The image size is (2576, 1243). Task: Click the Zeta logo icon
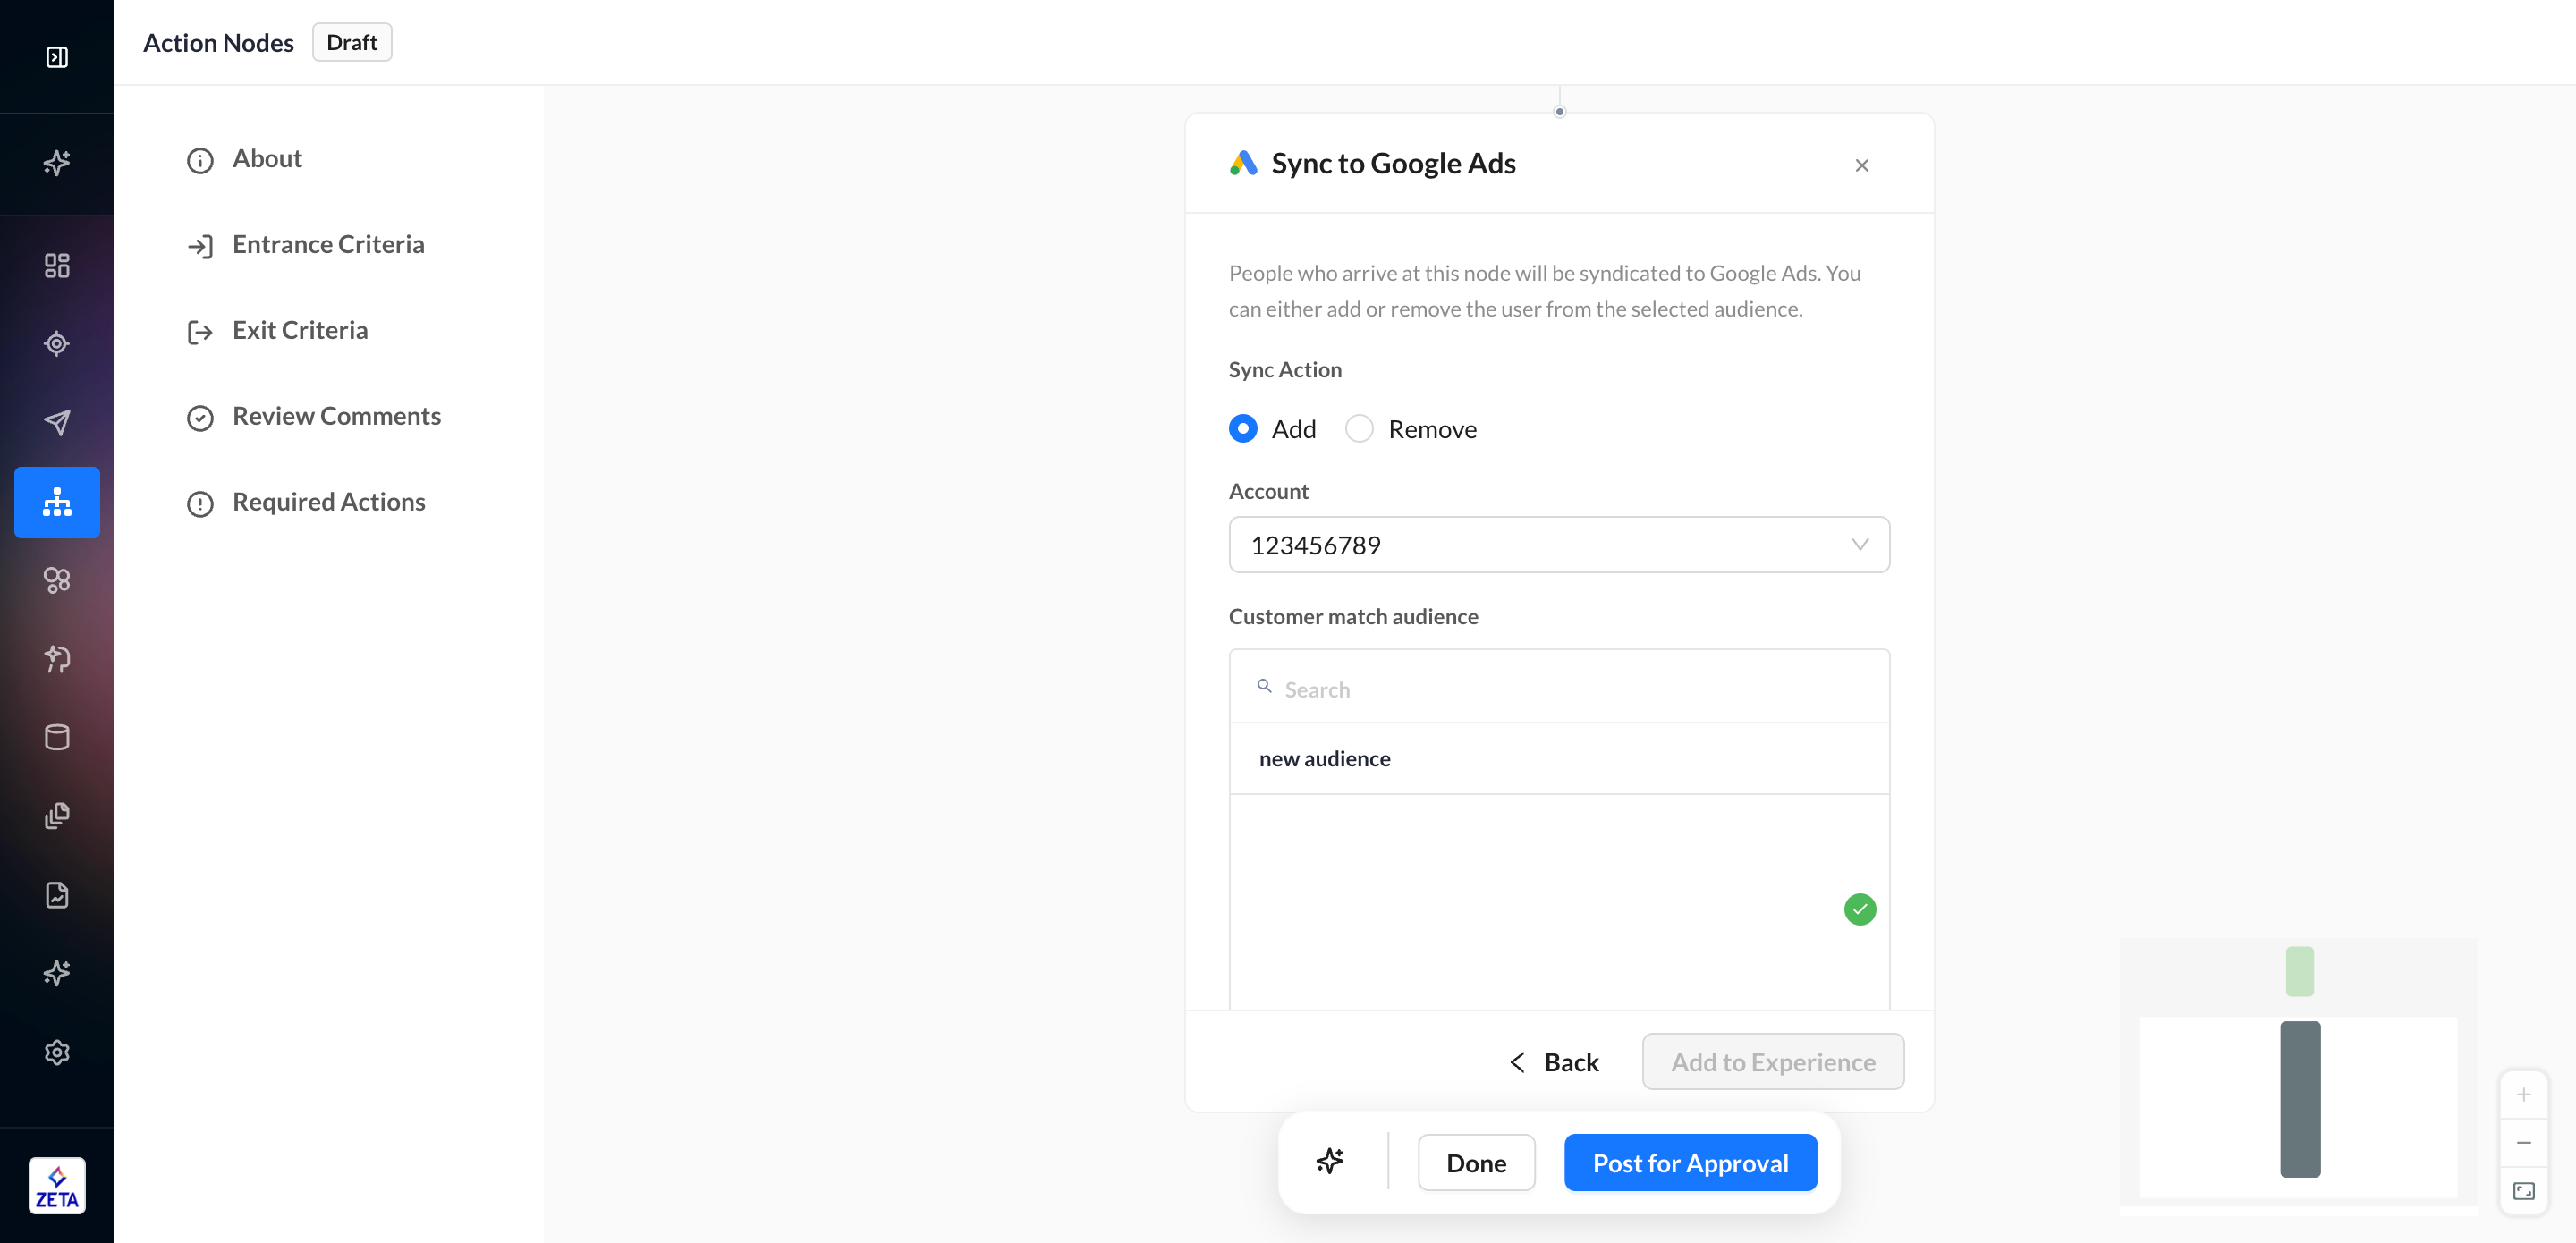coord(57,1186)
